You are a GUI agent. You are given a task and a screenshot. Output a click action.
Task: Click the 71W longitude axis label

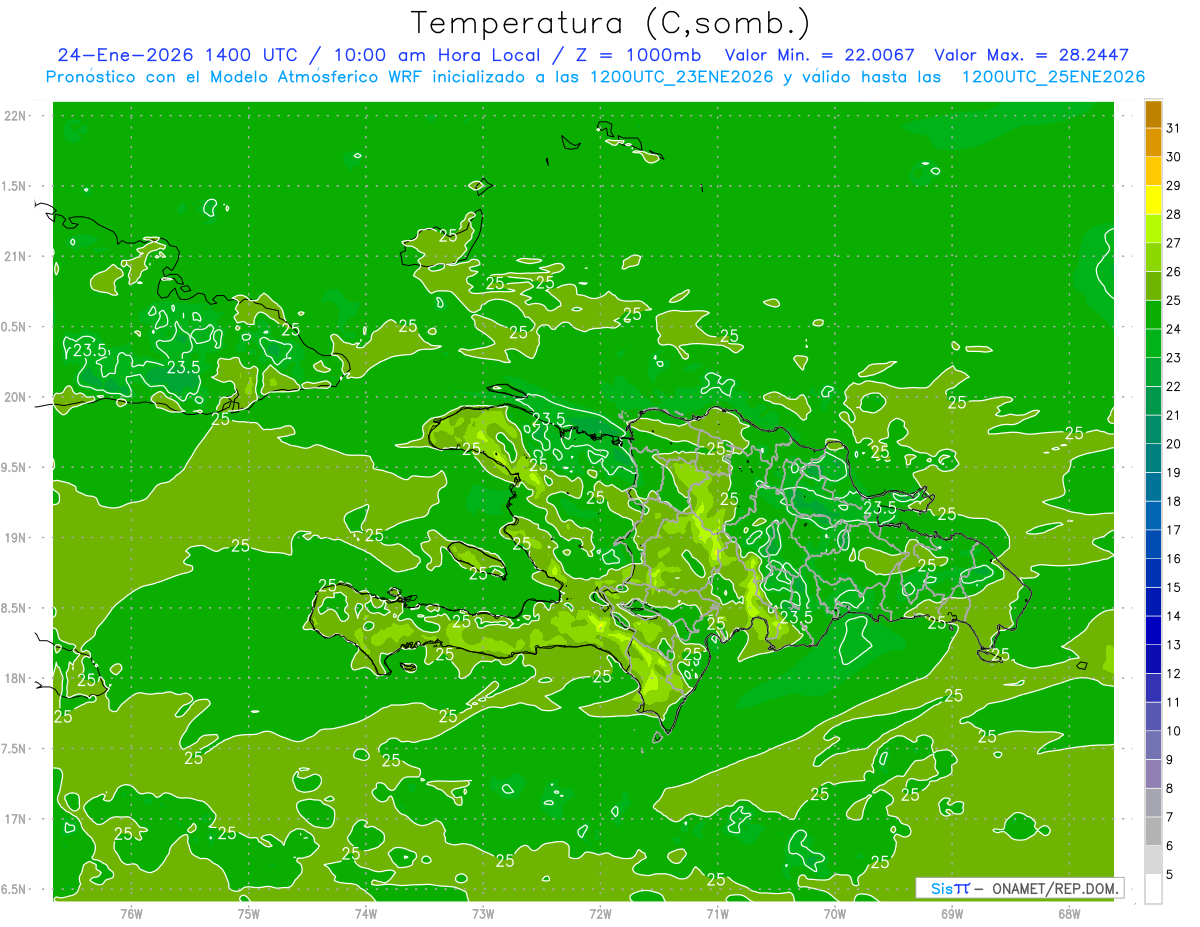(717, 913)
